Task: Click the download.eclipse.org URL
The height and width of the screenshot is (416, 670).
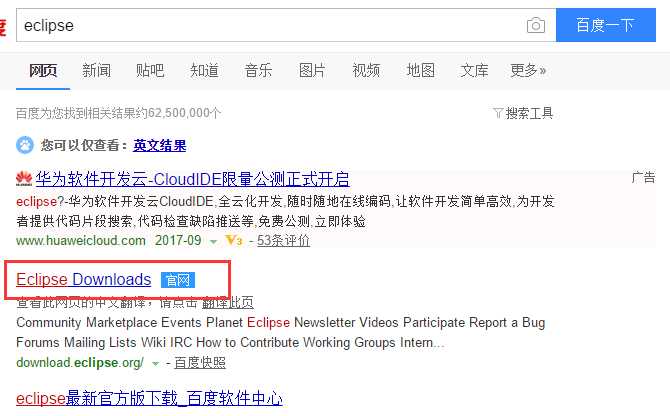Action: (80, 363)
